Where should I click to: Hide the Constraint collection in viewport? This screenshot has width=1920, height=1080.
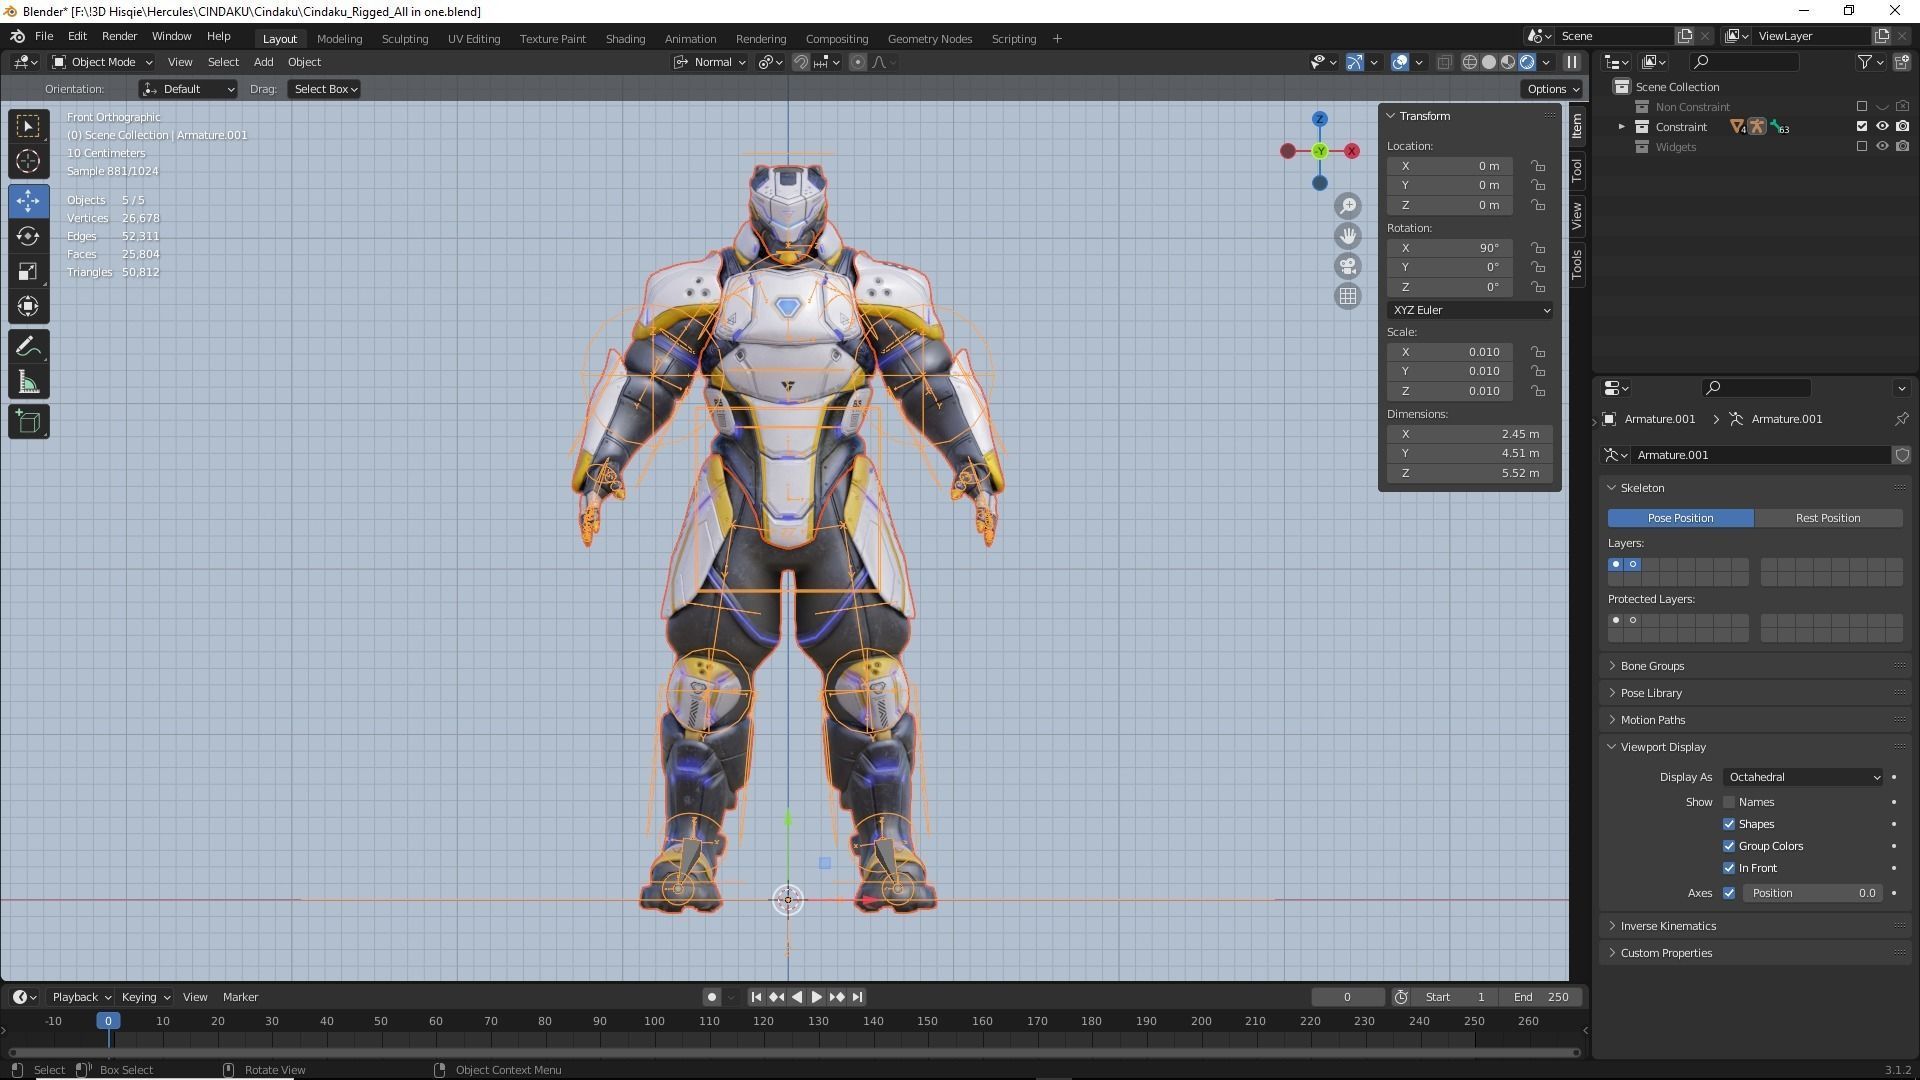1882,127
